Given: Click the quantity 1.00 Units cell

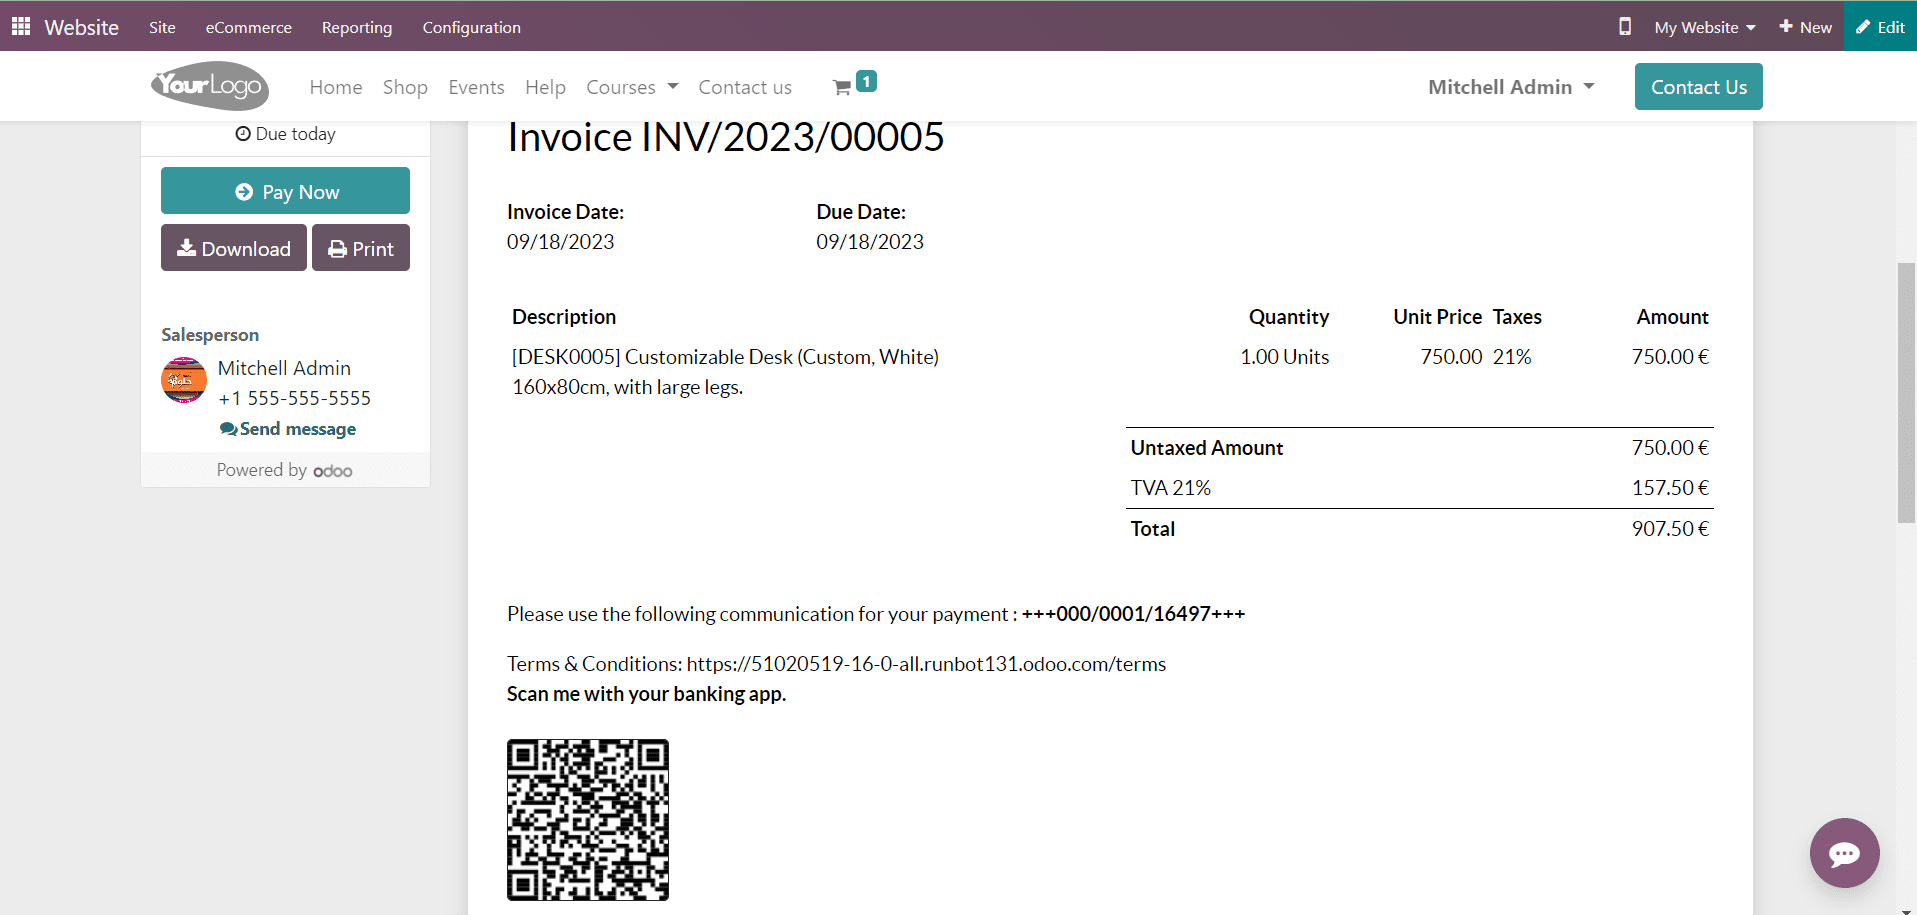Looking at the screenshot, I should (1284, 357).
